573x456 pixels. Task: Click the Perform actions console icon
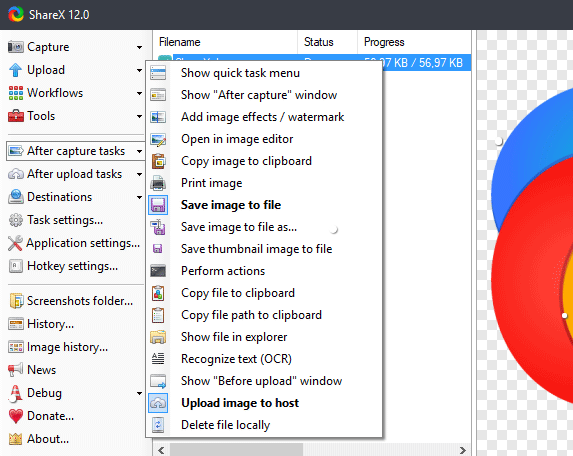[x=158, y=271]
